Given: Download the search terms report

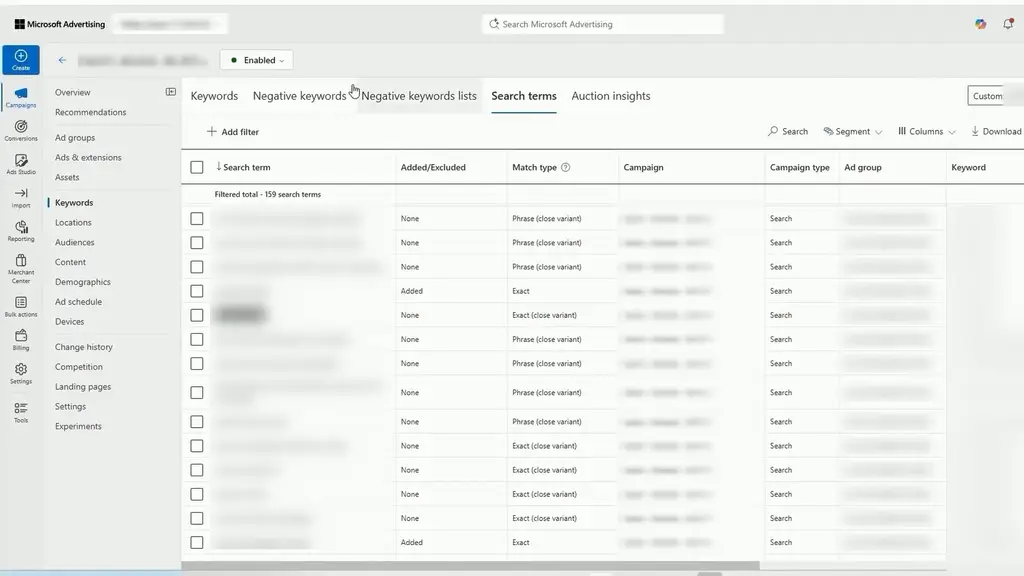Looking at the screenshot, I should 996,131.
